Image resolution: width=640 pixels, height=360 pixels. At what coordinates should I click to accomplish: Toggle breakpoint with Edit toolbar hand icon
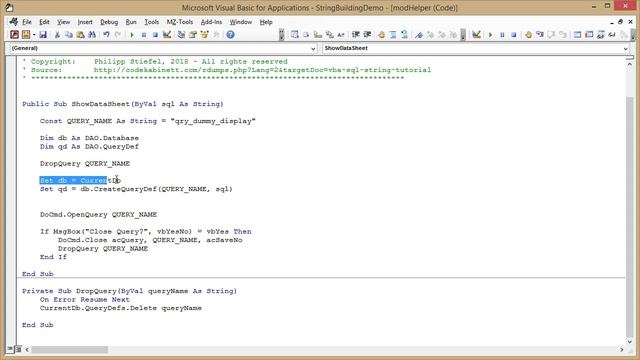point(381,35)
